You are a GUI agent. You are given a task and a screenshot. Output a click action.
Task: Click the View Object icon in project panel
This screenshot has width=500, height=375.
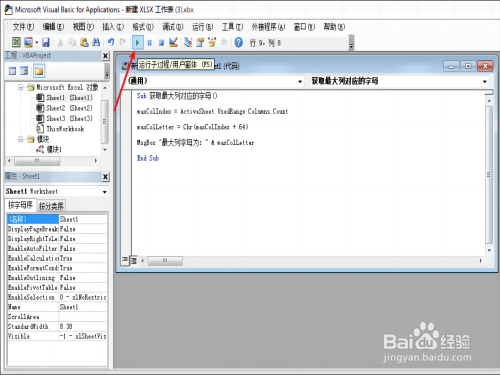24,71
